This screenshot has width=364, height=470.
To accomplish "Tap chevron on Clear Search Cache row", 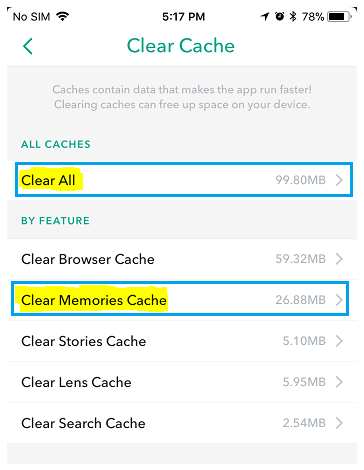I will point(339,423).
